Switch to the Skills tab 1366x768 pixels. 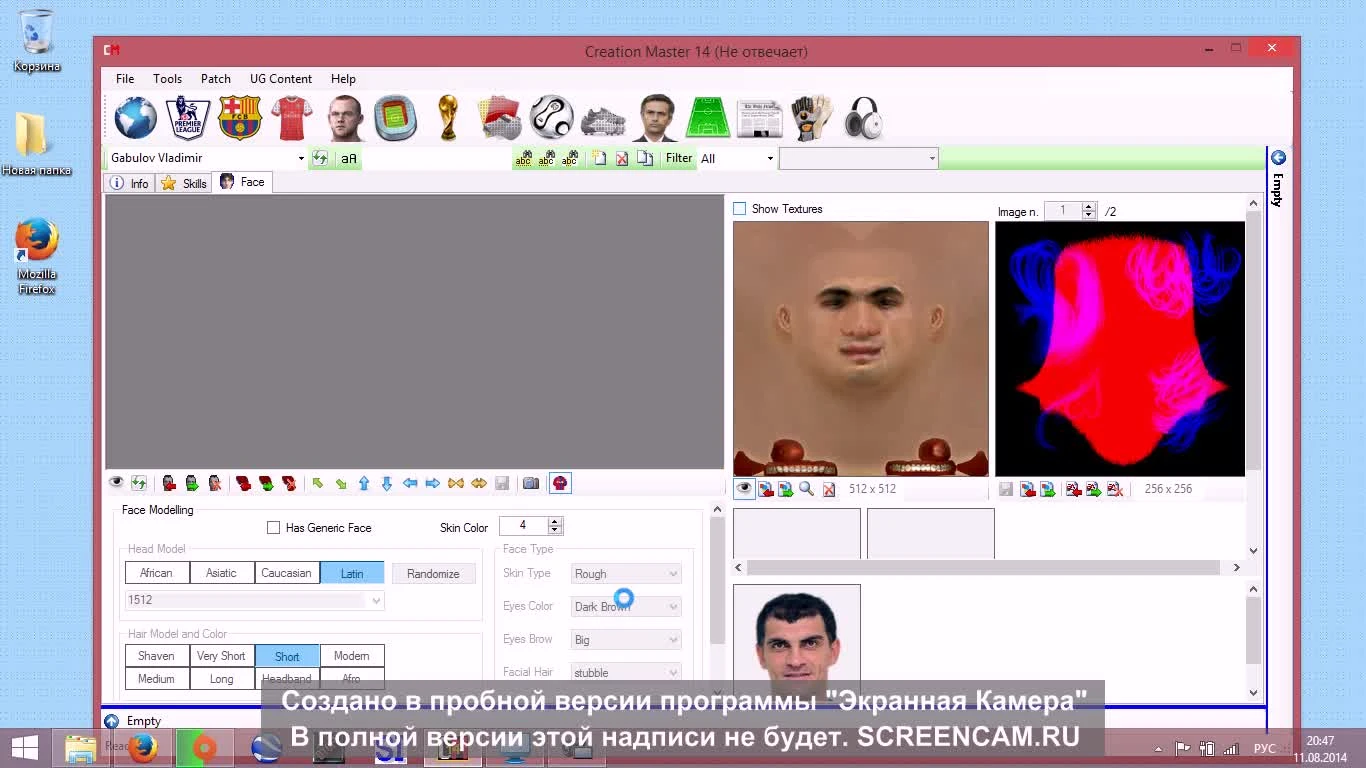pos(183,182)
